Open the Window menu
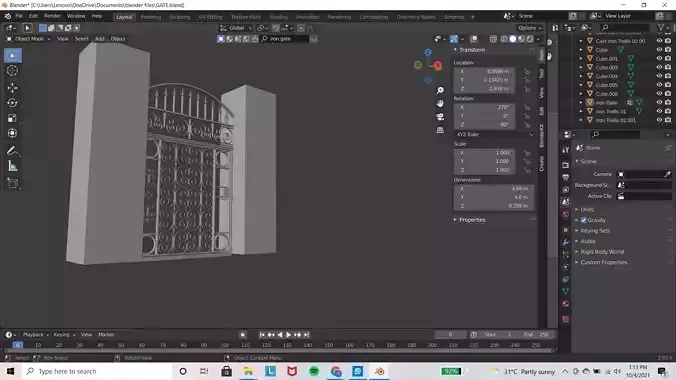 point(76,16)
